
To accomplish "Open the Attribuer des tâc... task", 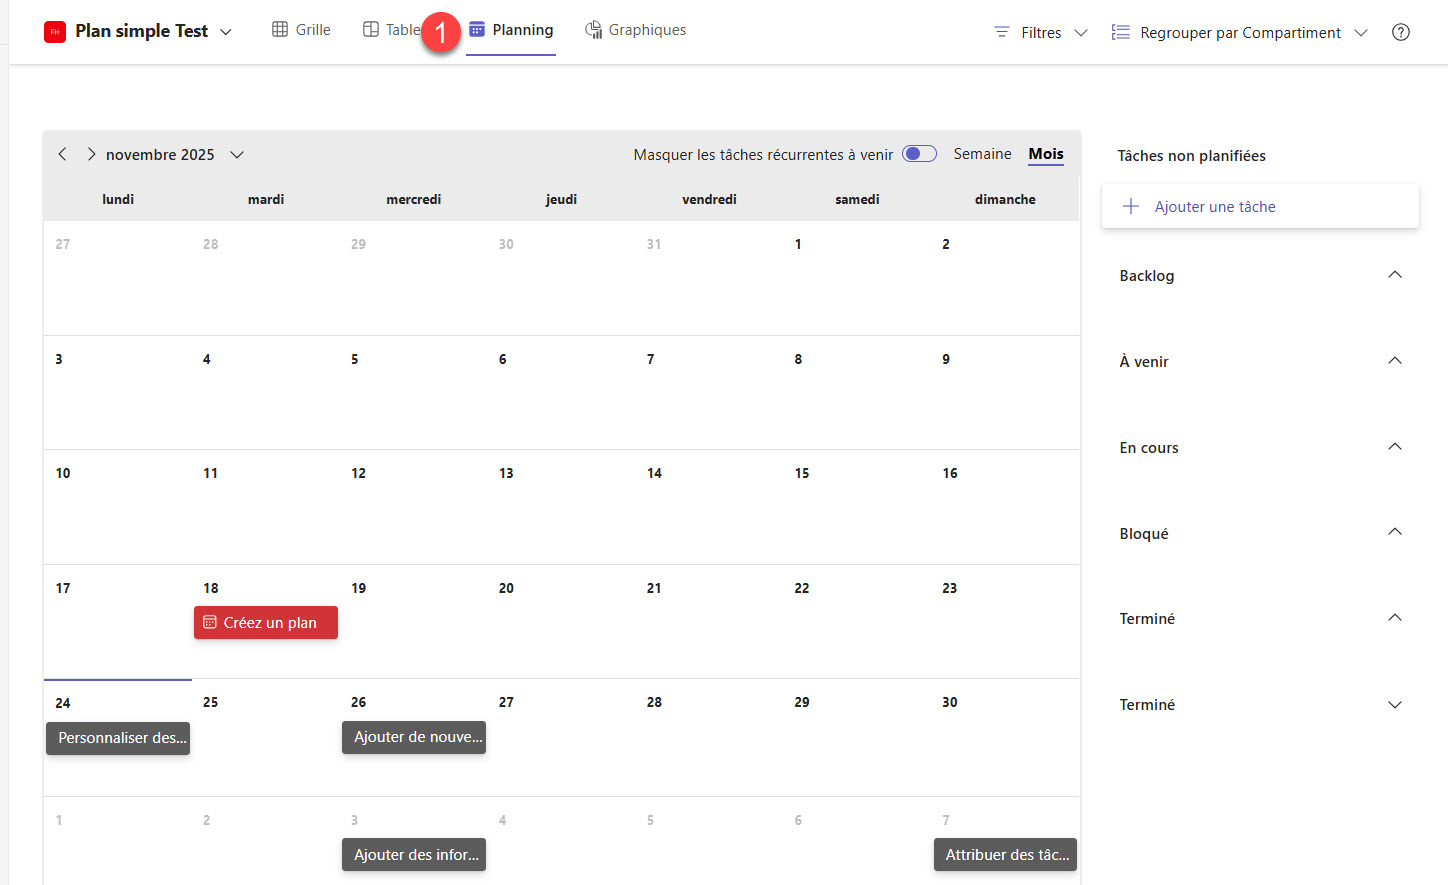I will tap(1005, 855).
